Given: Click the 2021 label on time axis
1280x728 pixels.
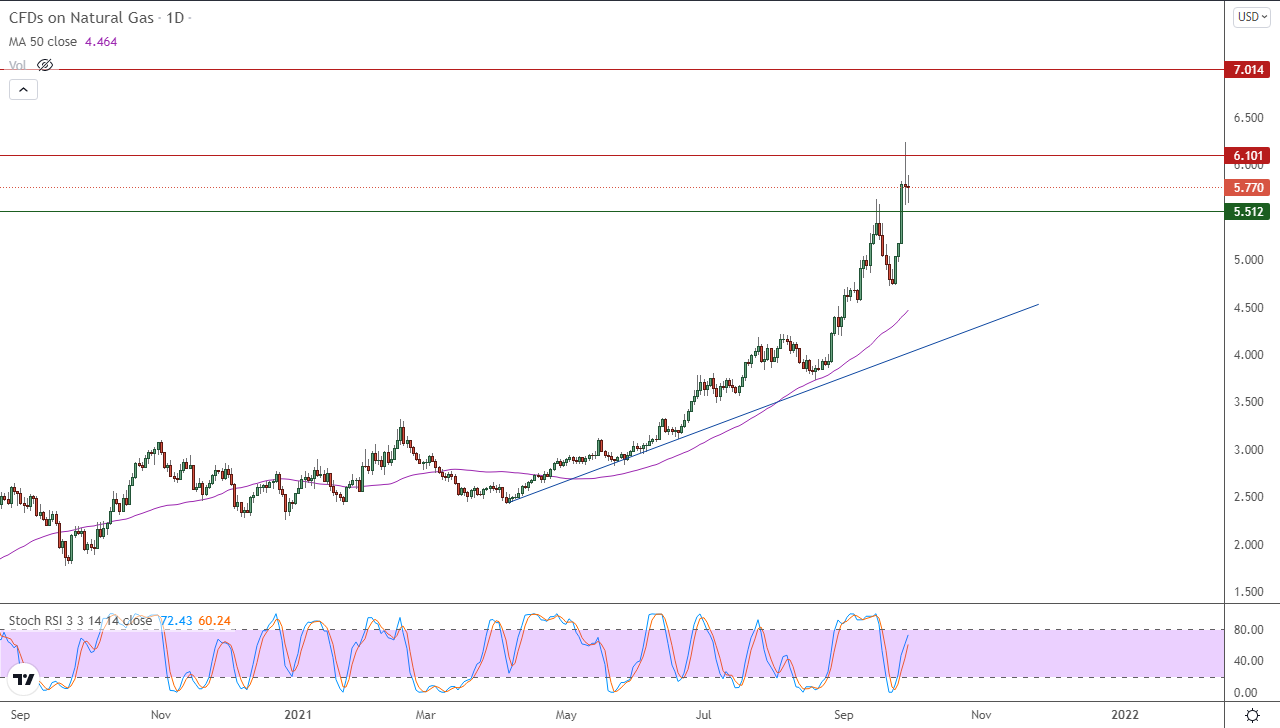Looking at the screenshot, I should [x=300, y=715].
